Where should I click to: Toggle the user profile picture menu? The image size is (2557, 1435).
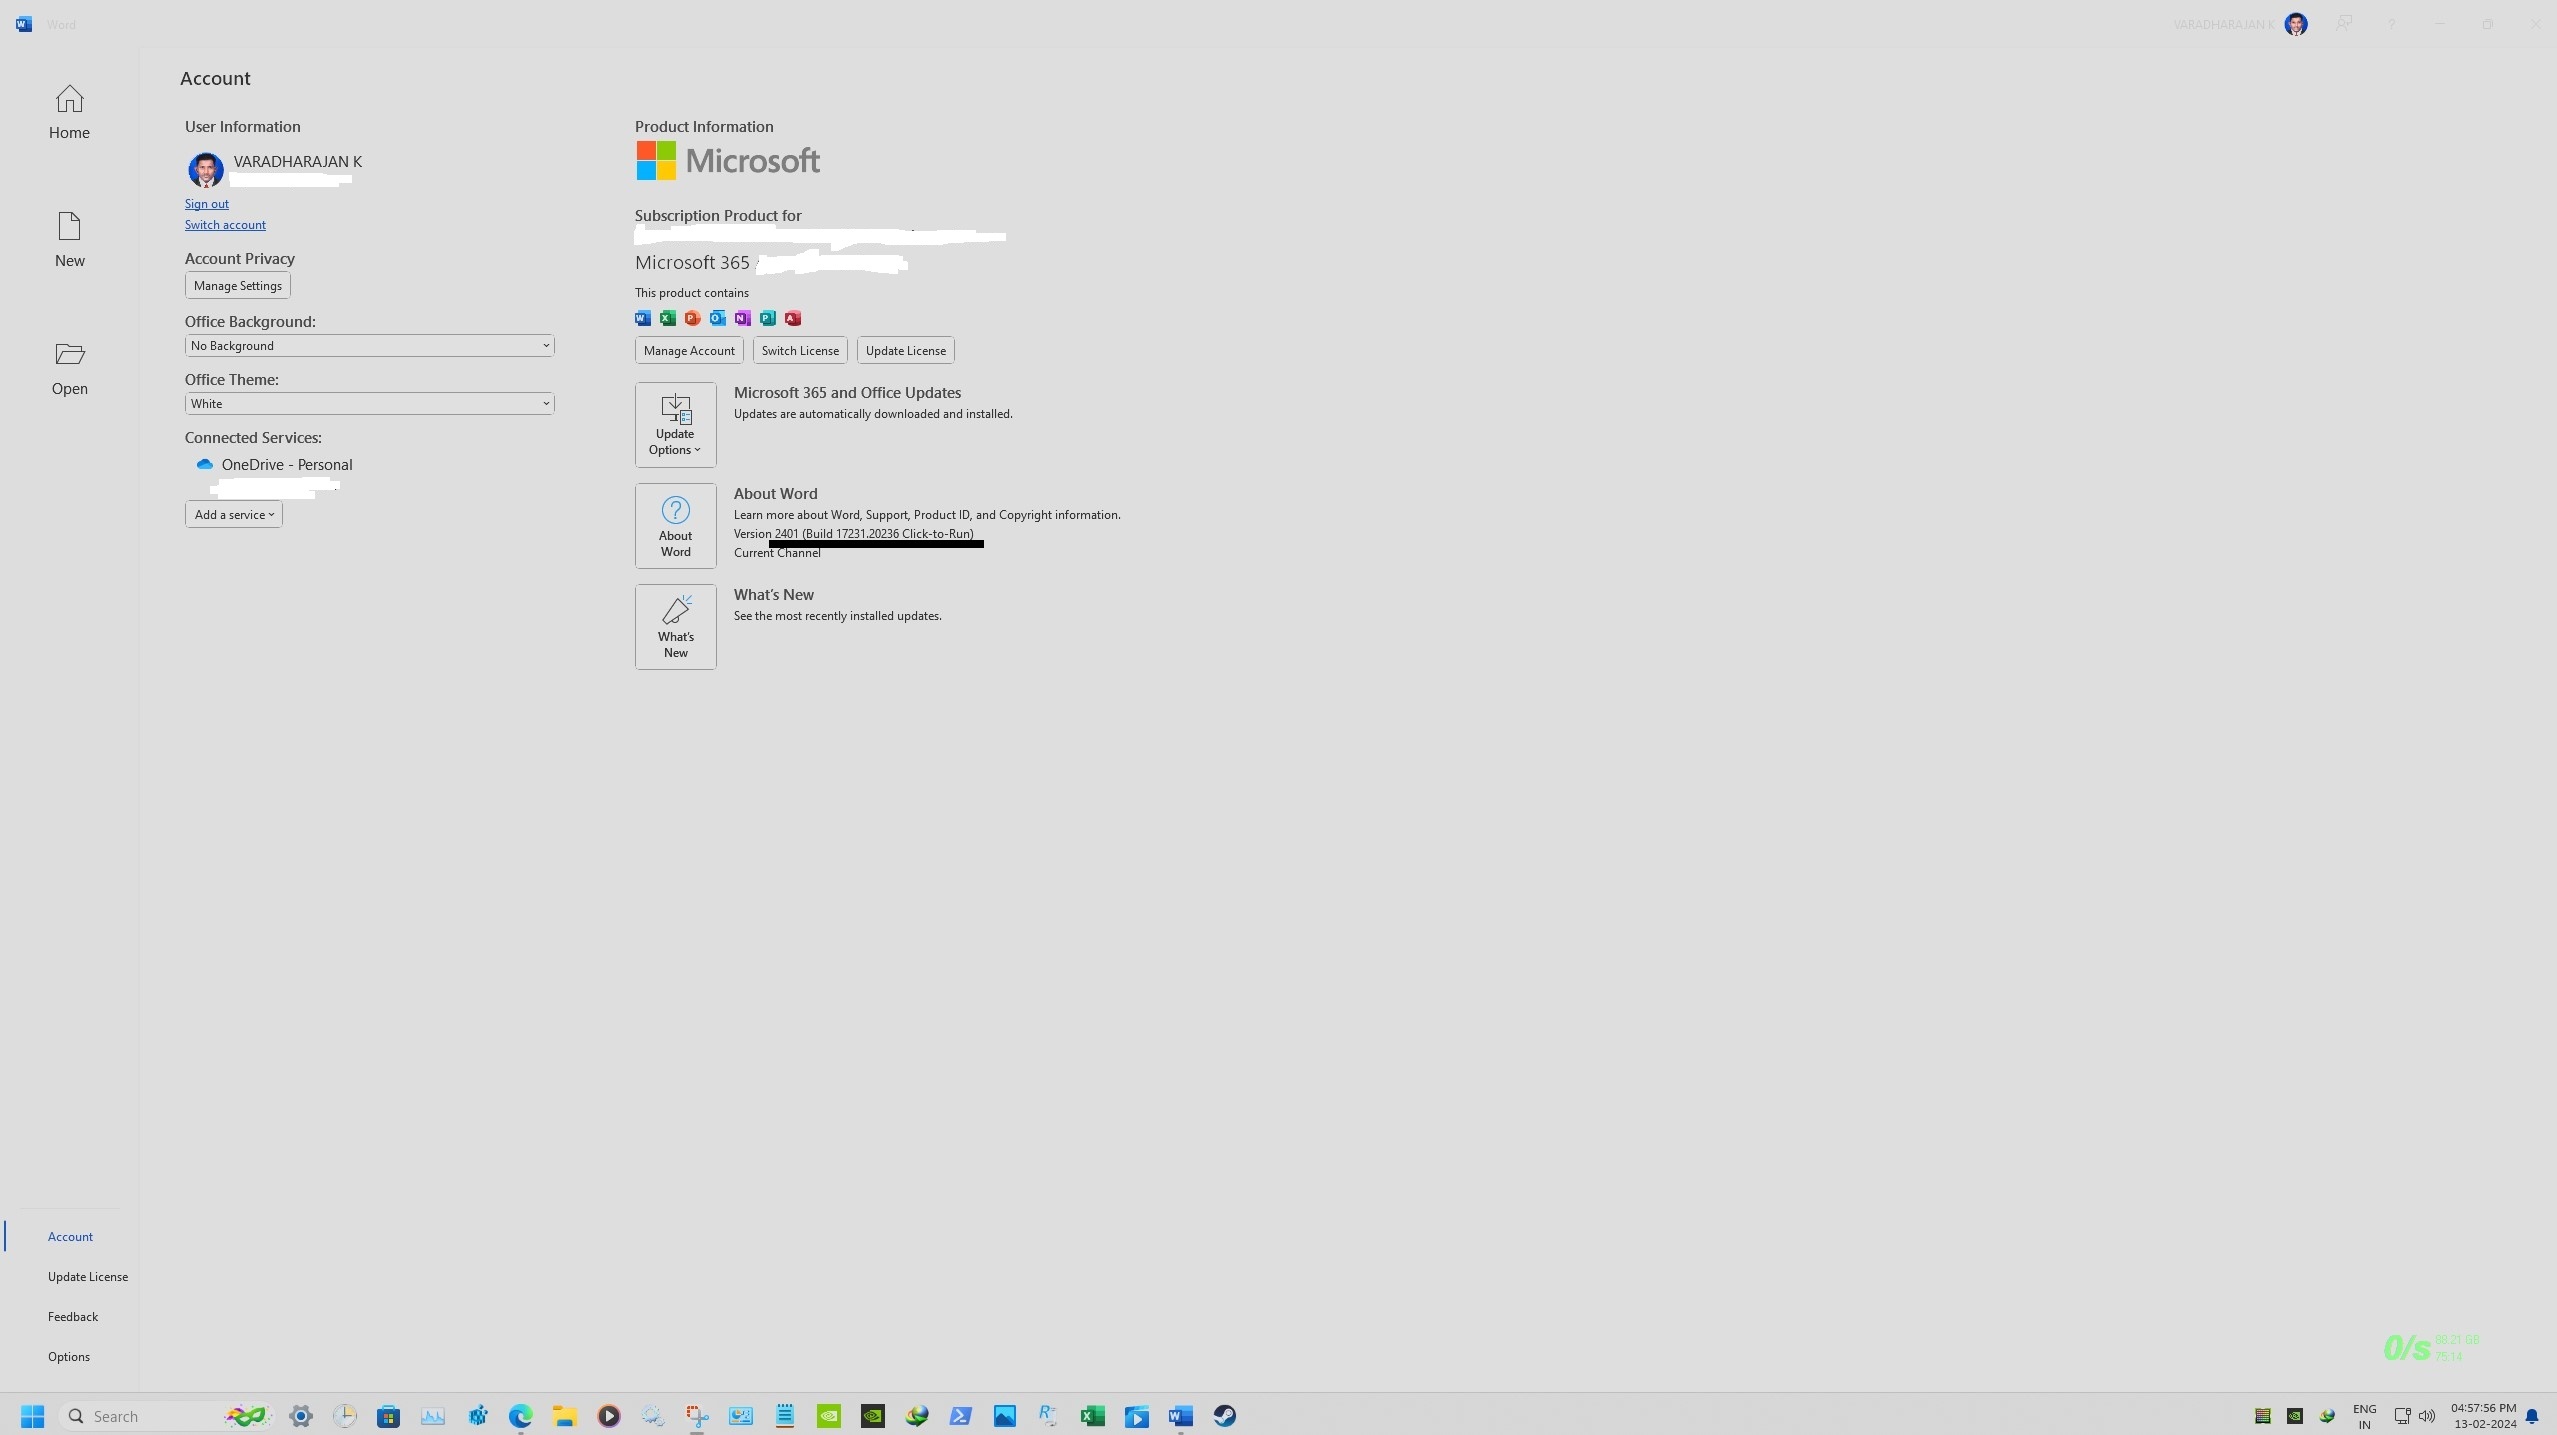point(2296,24)
